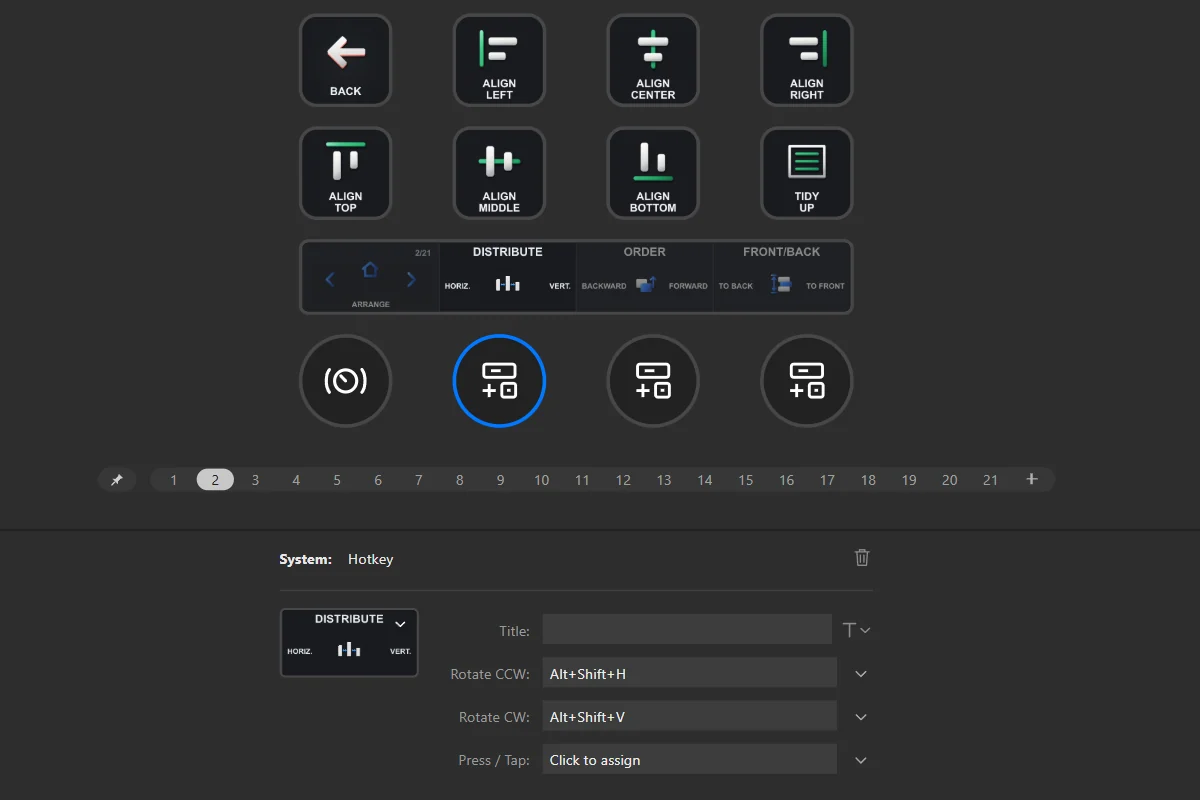
Task: Click the 'Hotkey' action name text
Action: click(x=371, y=559)
